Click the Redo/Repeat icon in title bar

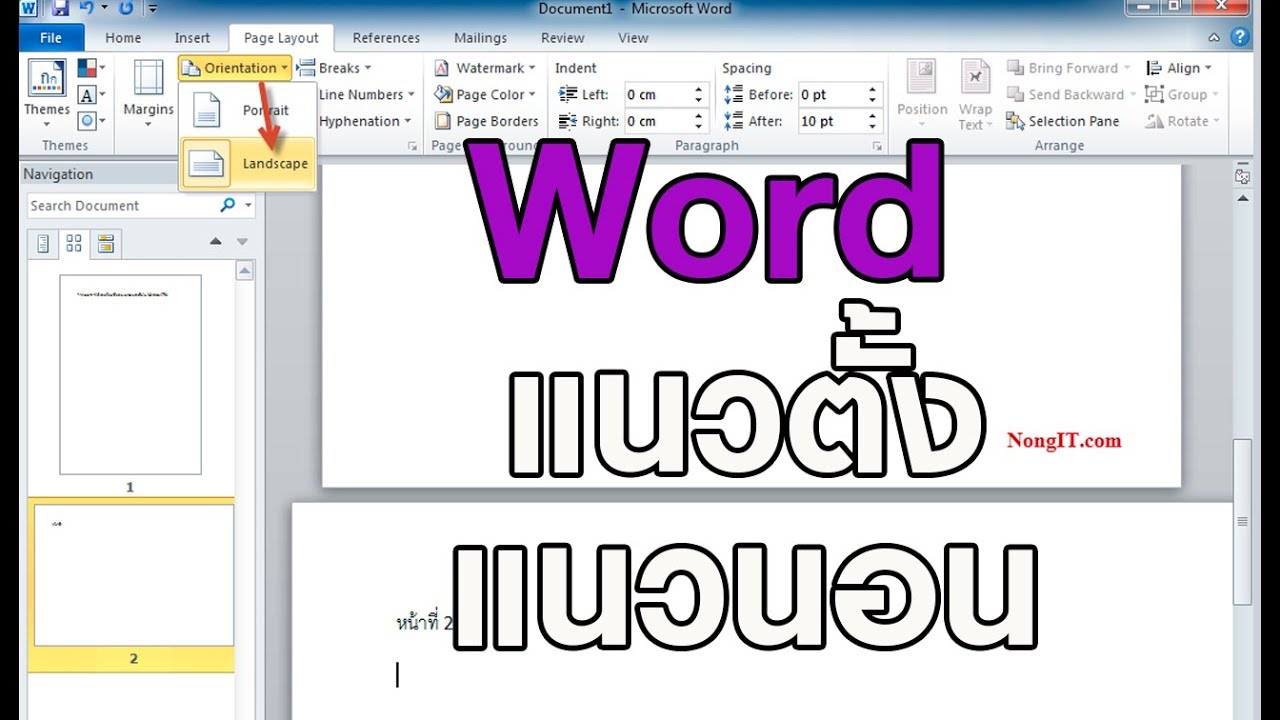(126, 9)
